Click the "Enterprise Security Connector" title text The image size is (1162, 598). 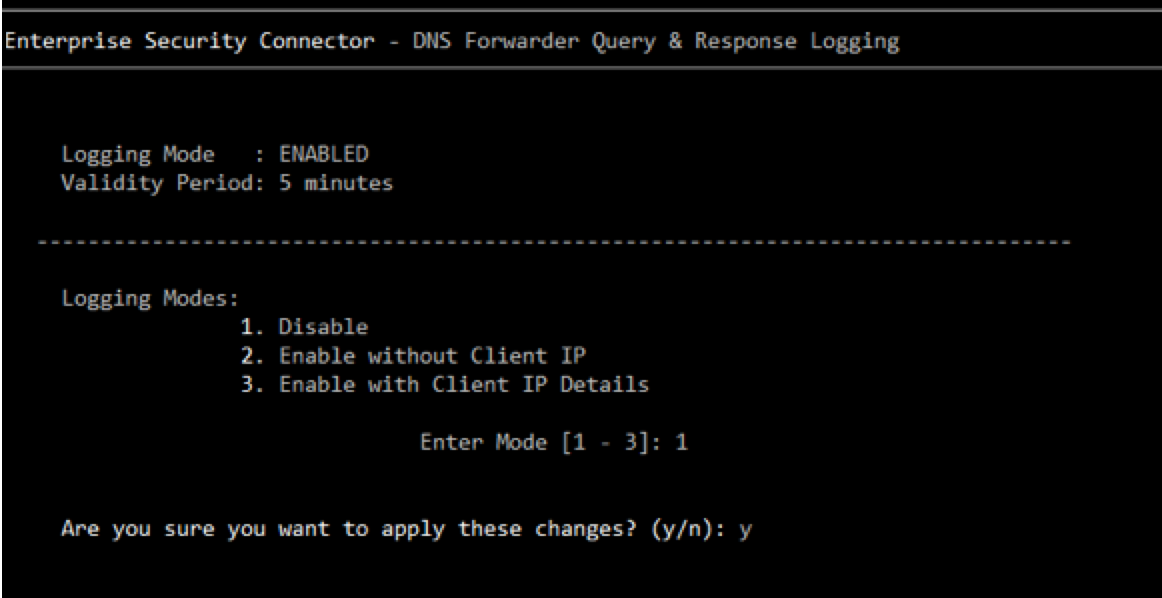[x=189, y=41]
